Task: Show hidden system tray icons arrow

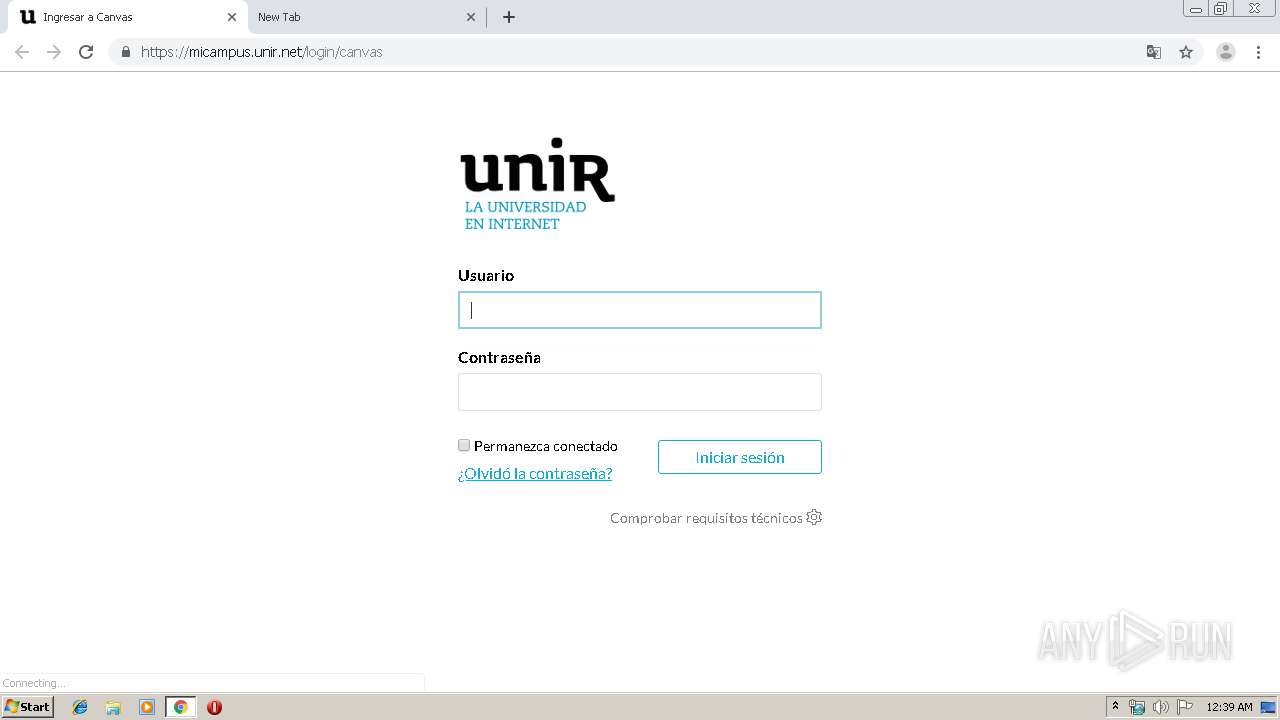Action: click(x=1116, y=707)
